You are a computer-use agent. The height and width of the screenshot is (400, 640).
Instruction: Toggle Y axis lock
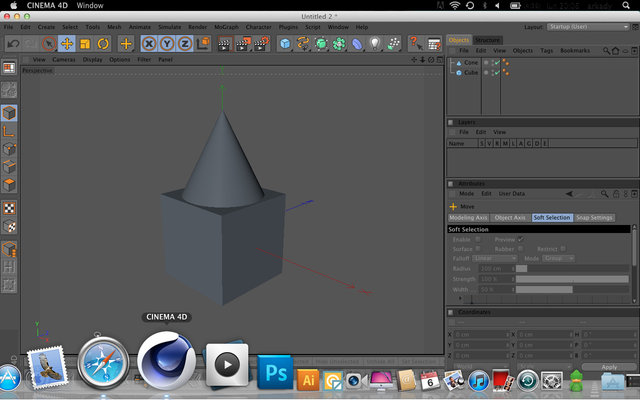pyautogui.click(x=167, y=44)
